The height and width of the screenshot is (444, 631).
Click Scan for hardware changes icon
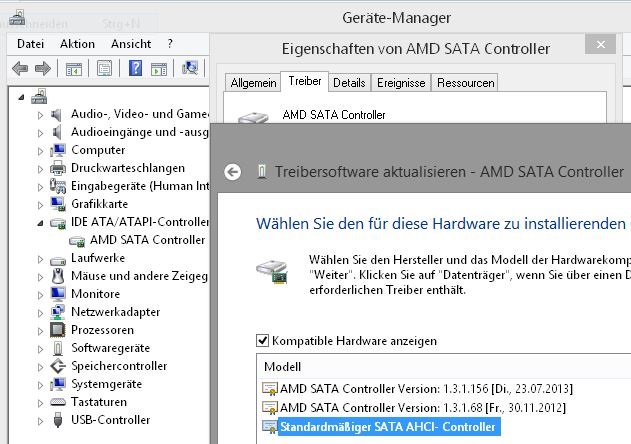(190, 68)
